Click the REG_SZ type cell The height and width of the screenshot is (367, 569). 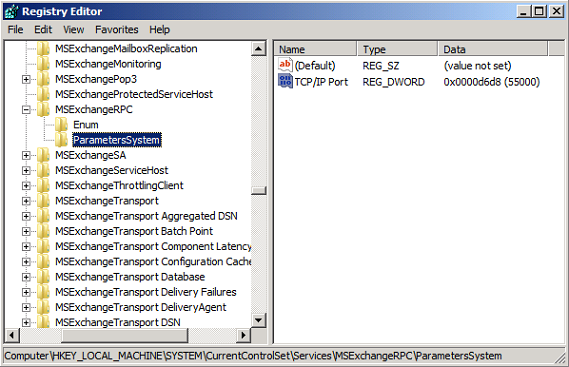pyautogui.click(x=381, y=66)
